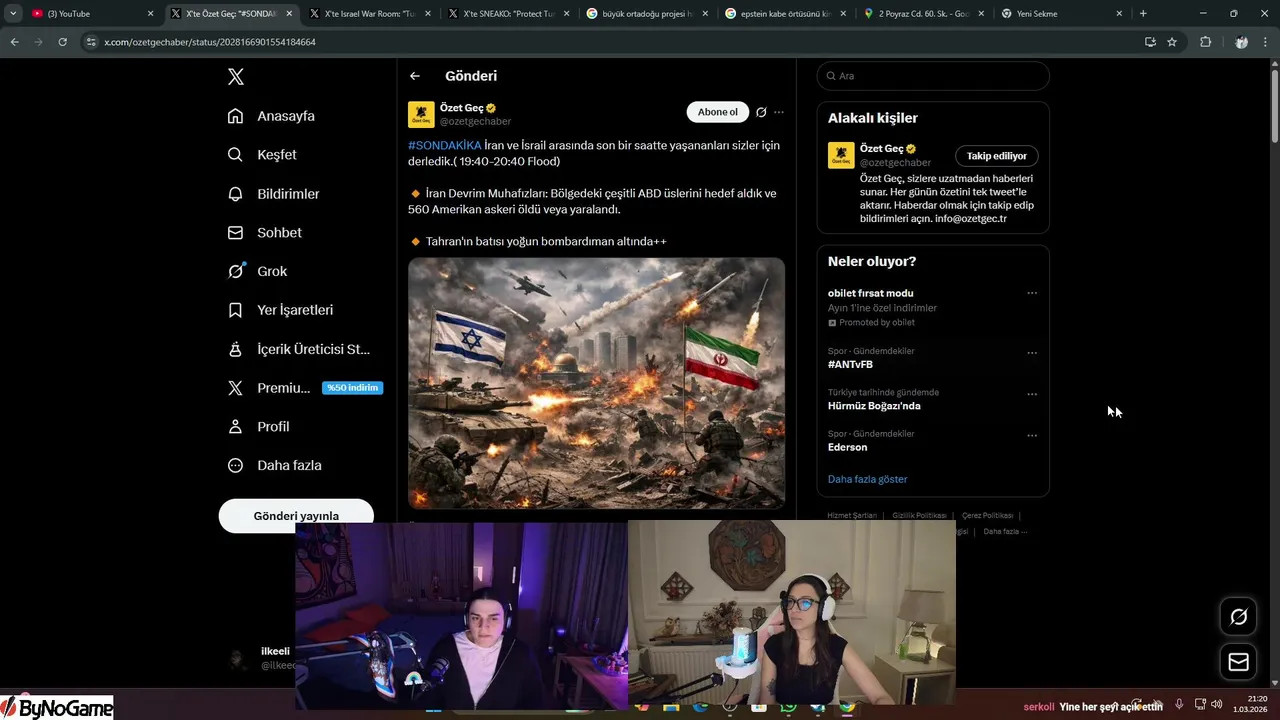Open Gizlilik Politikası footer link
The height and width of the screenshot is (720, 1280).
919,515
